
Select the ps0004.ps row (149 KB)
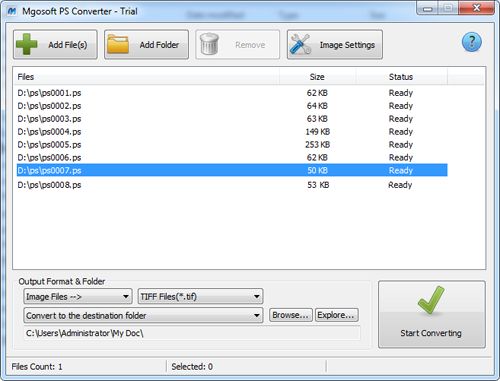point(232,132)
